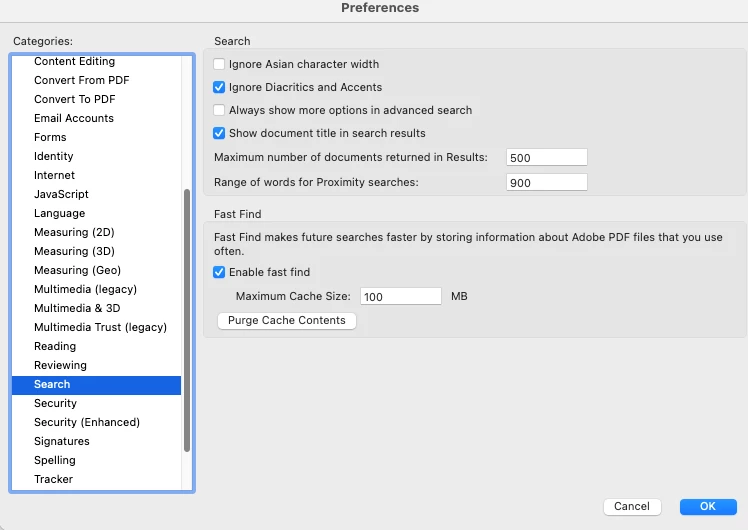Click the maximum documents returned field
Screen dimensions: 748x530
(546, 158)
